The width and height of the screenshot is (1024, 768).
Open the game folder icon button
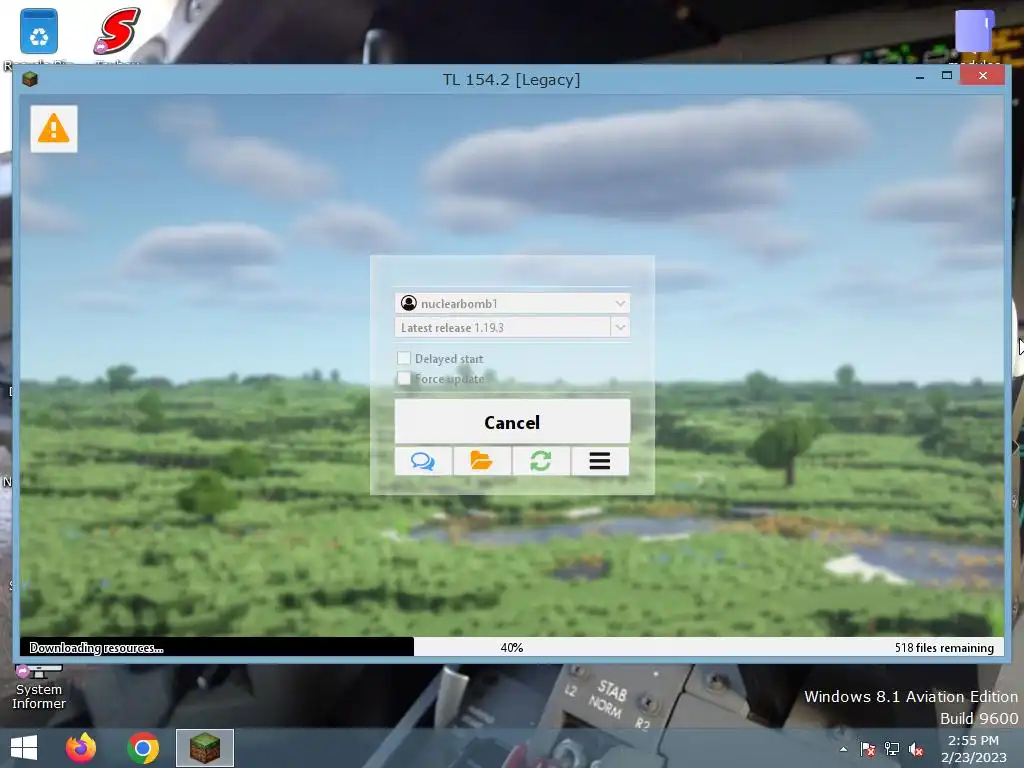click(x=482, y=461)
